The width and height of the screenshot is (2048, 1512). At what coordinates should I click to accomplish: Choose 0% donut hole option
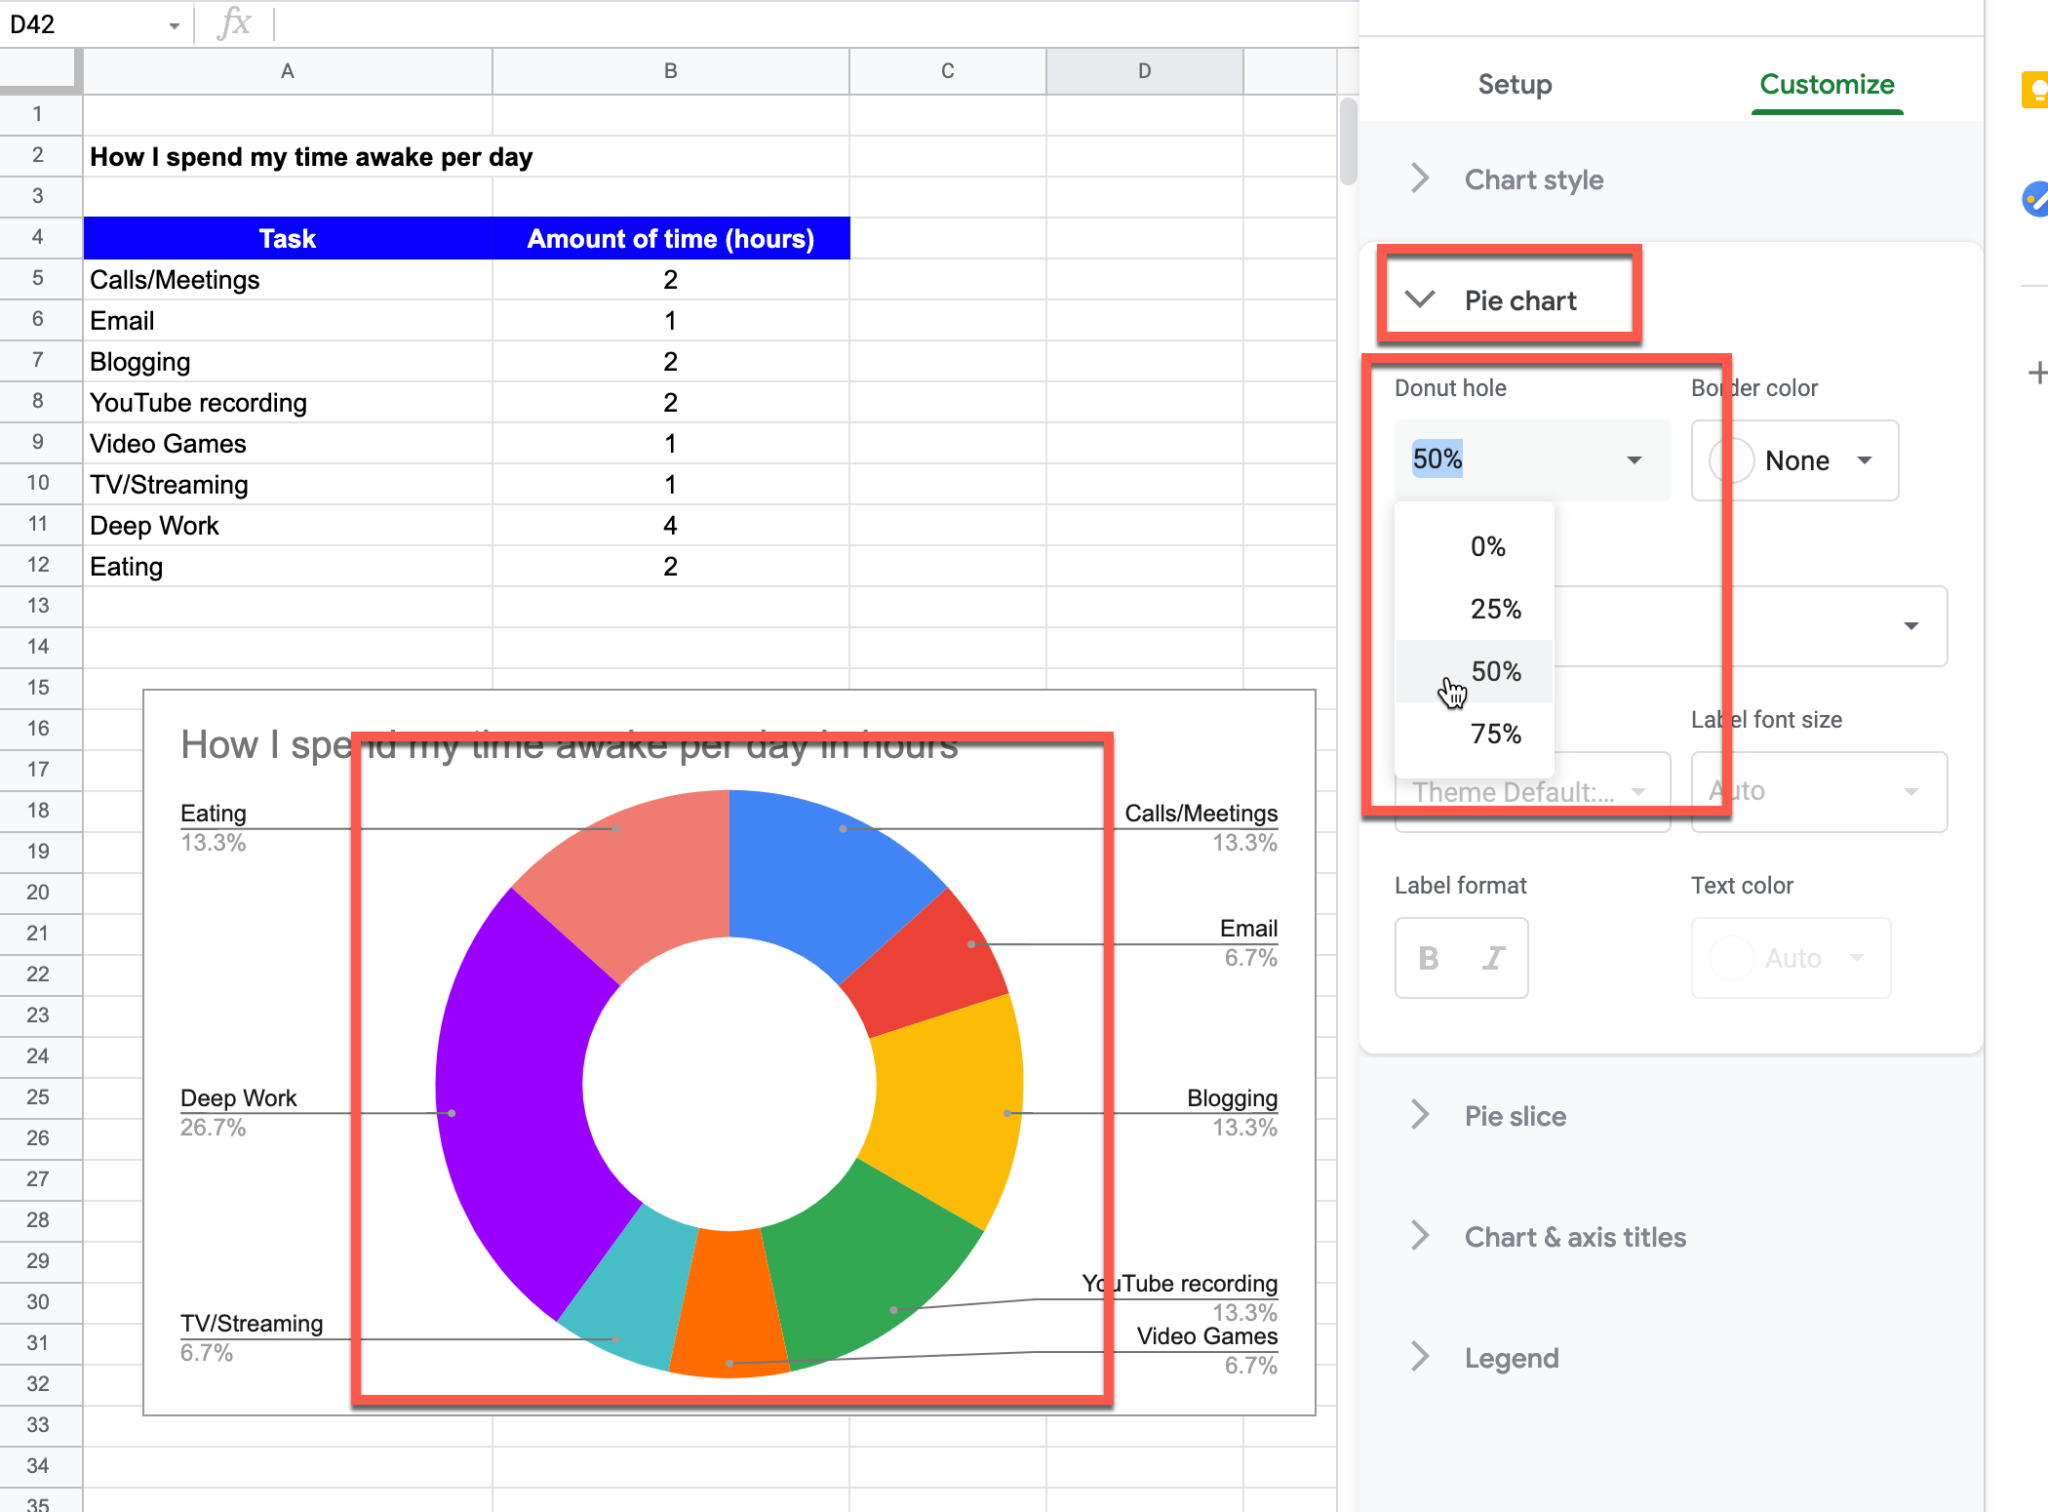(x=1474, y=547)
